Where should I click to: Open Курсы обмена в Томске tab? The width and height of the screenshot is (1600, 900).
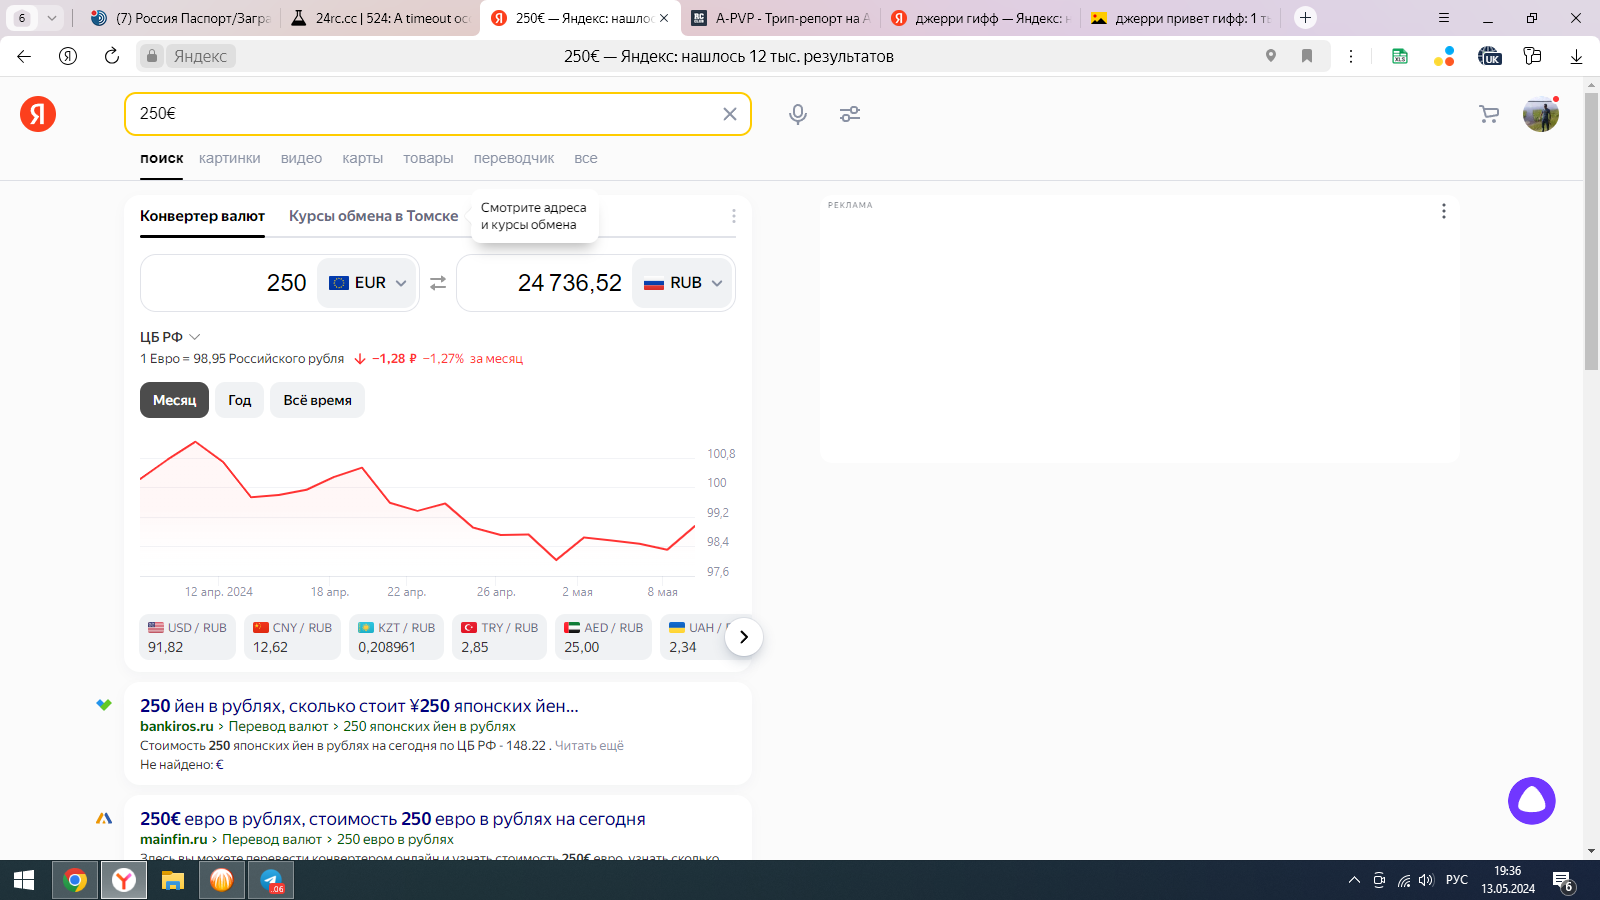[x=373, y=216]
